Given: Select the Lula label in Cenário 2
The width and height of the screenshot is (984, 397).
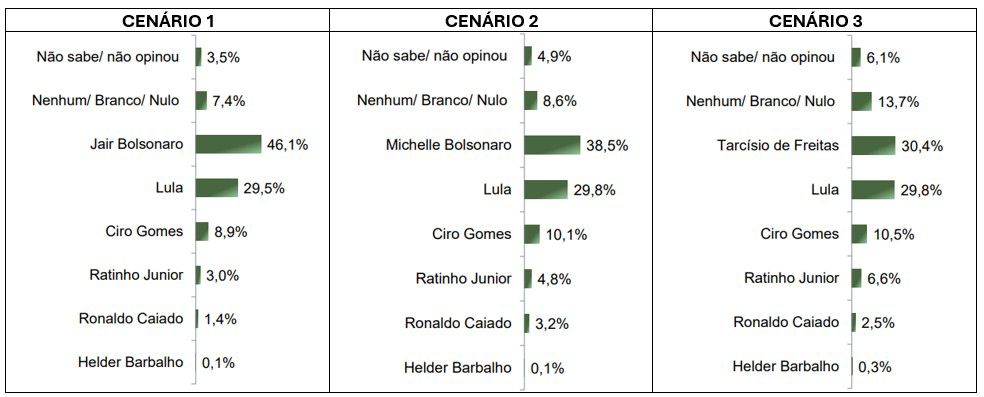Looking at the screenshot, I should (499, 190).
